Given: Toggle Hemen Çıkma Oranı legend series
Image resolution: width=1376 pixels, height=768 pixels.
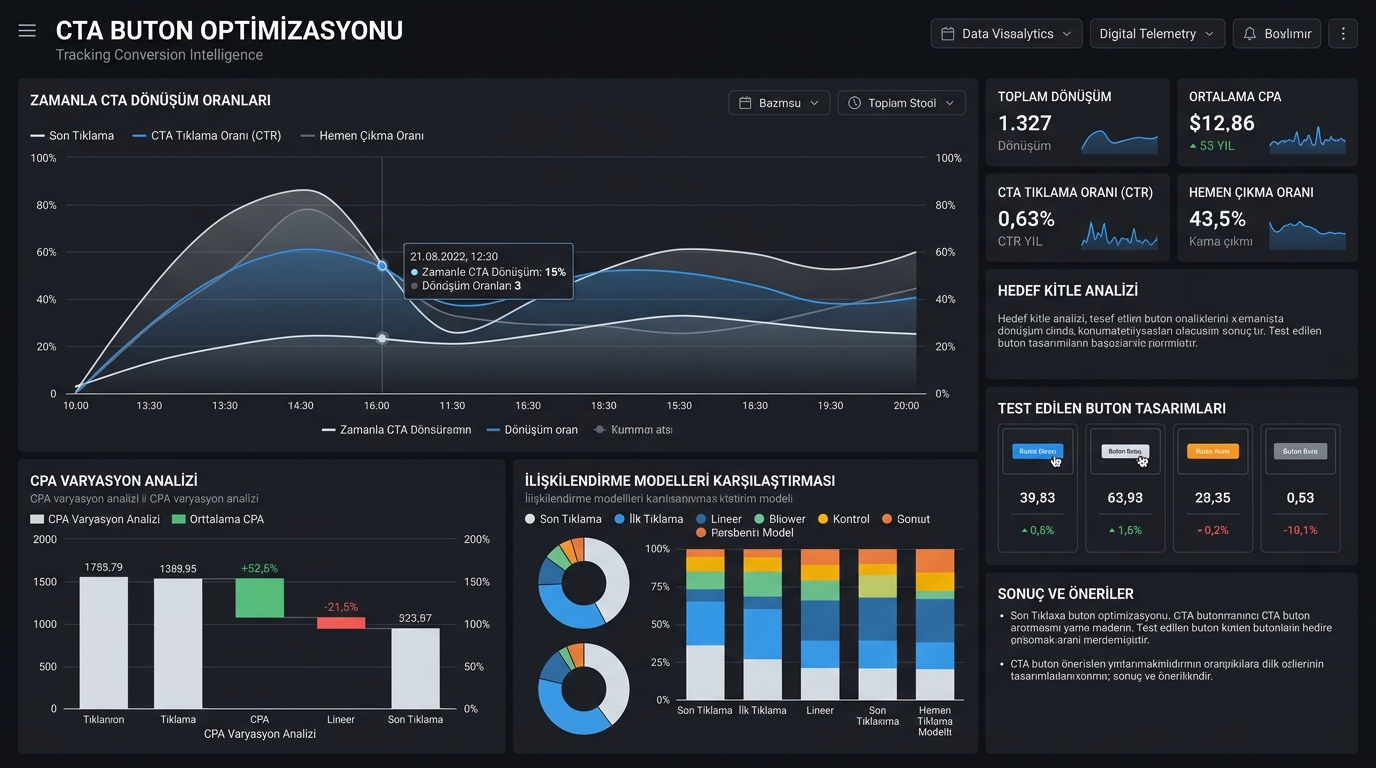Looking at the screenshot, I should pyautogui.click(x=362, y=136).
